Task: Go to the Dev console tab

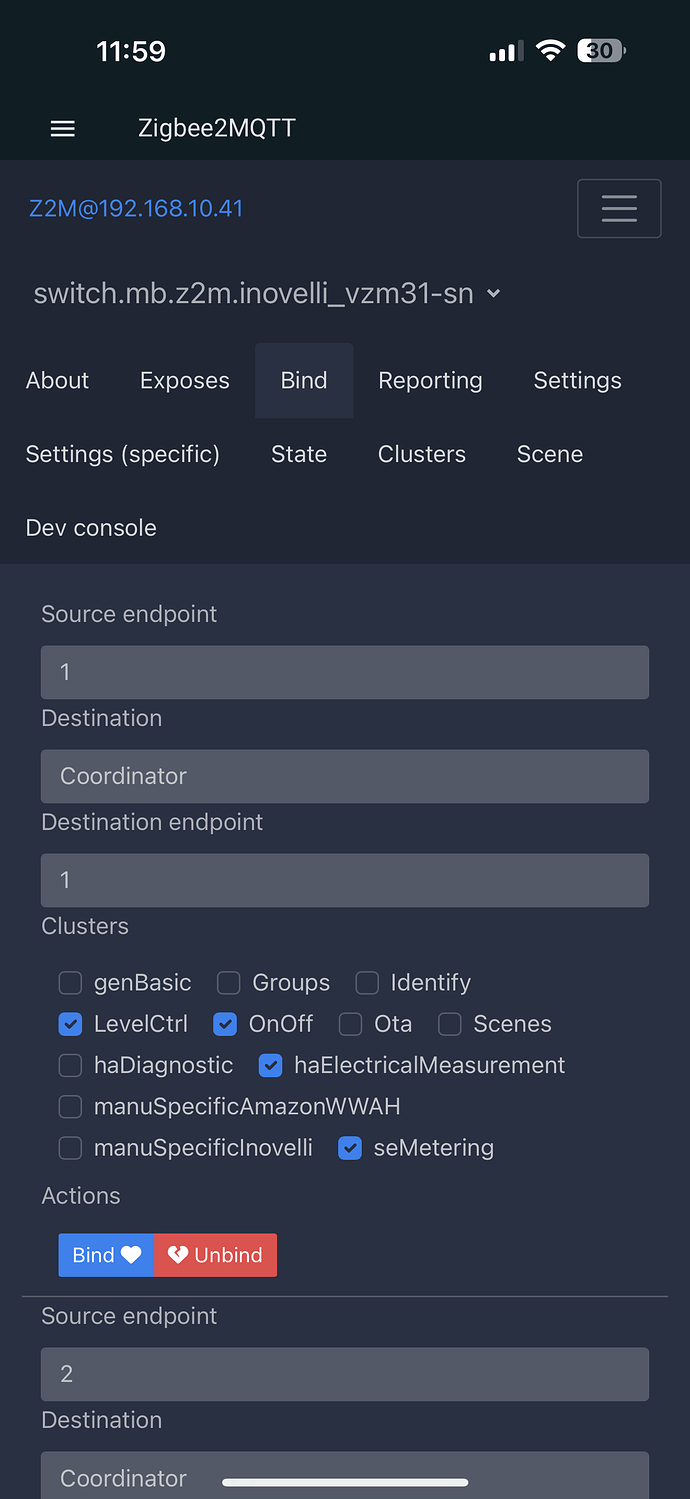Action: [91, 528]
